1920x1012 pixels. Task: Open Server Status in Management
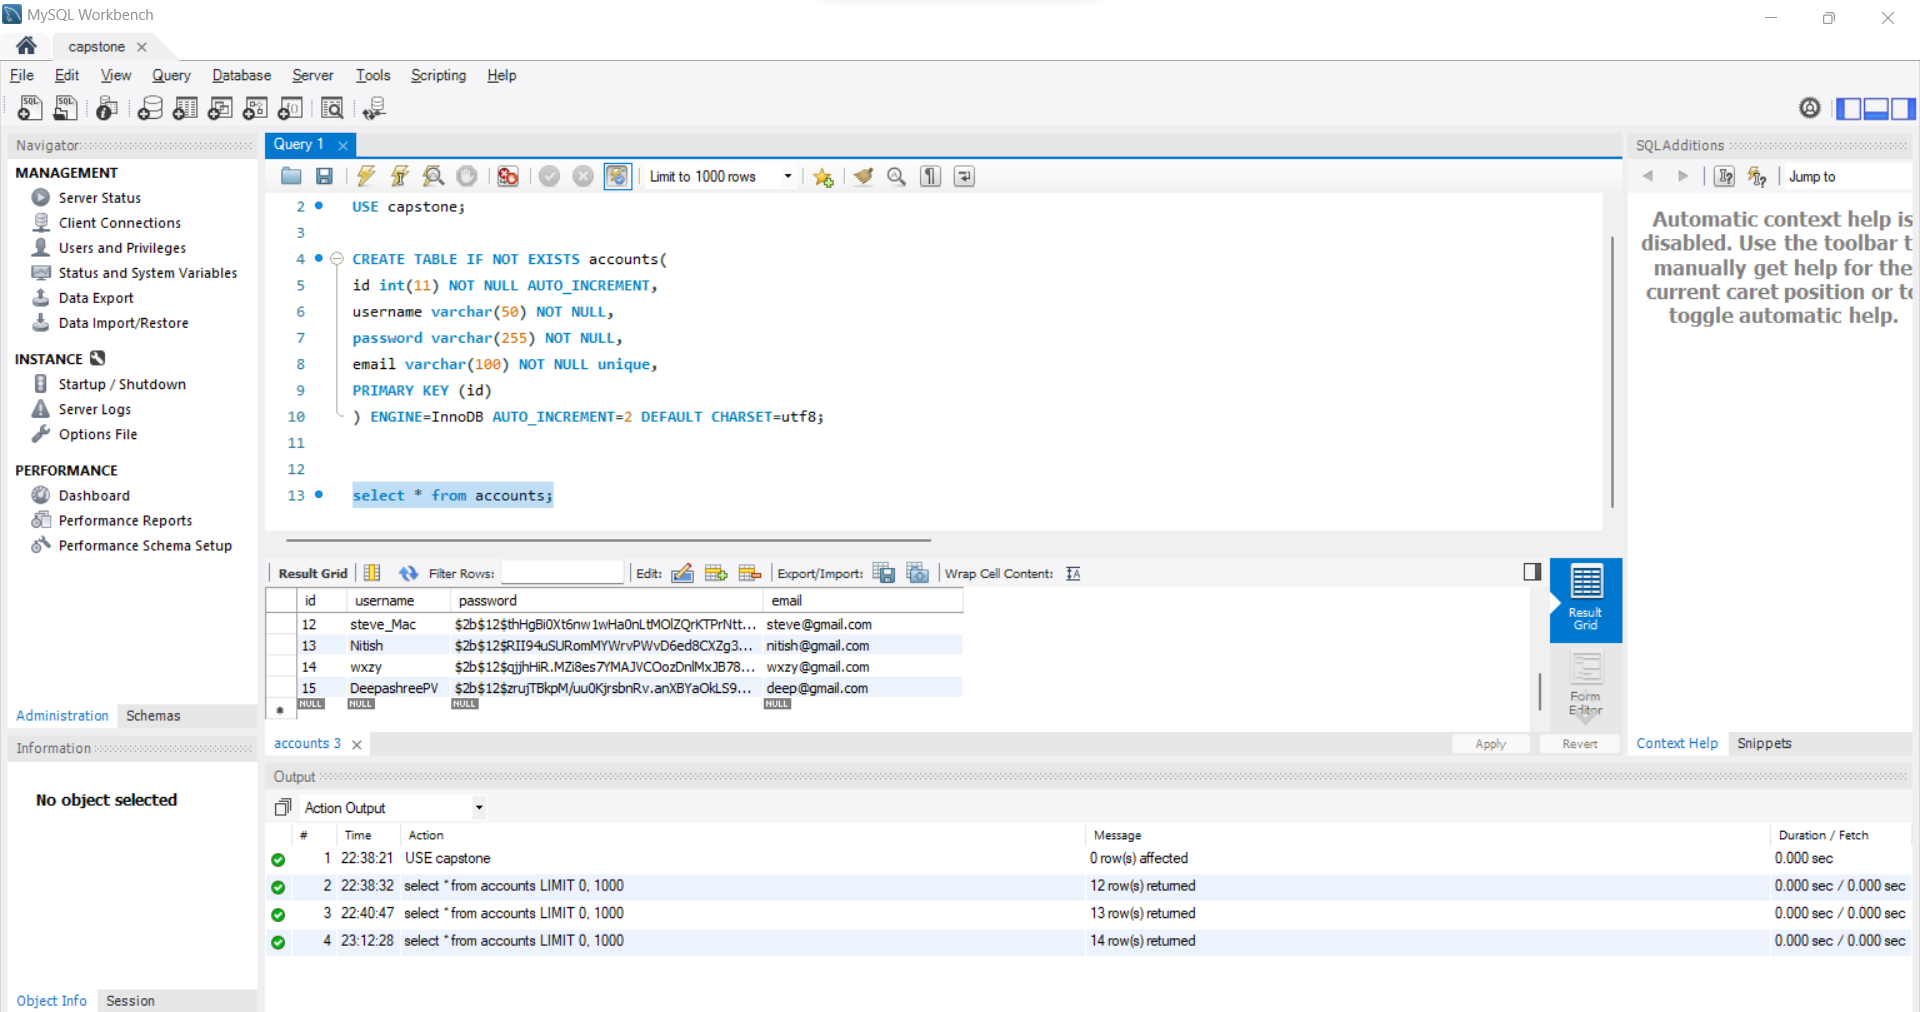pos(99,198)
